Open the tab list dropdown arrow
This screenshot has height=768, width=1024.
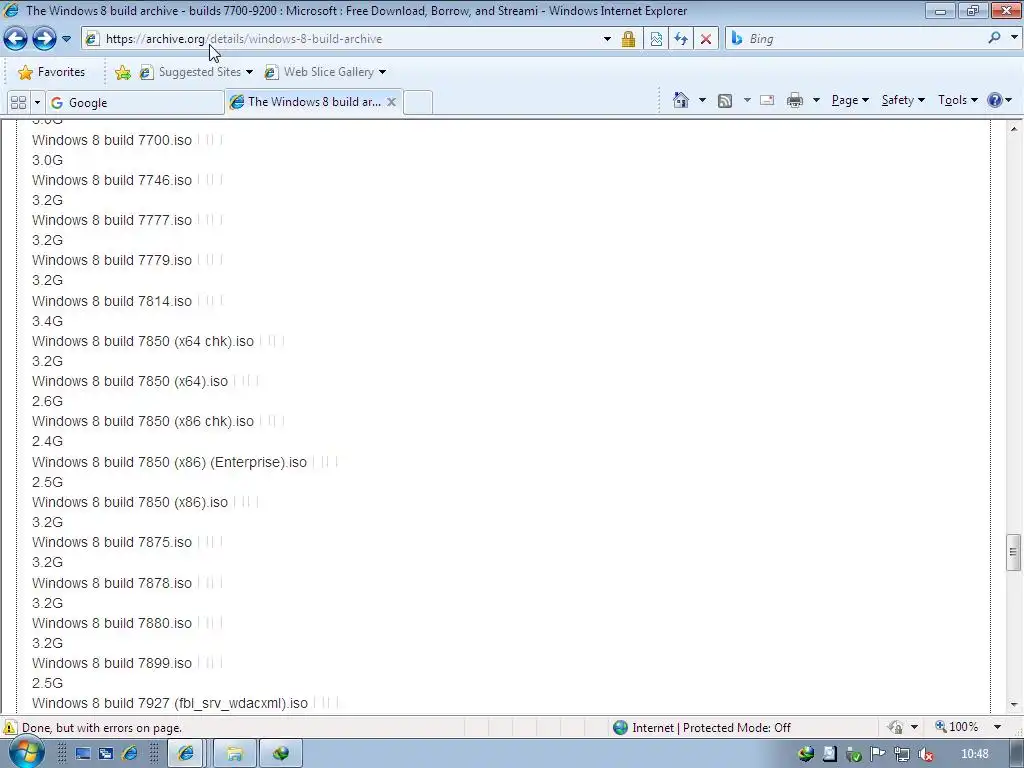coord(37,103)
